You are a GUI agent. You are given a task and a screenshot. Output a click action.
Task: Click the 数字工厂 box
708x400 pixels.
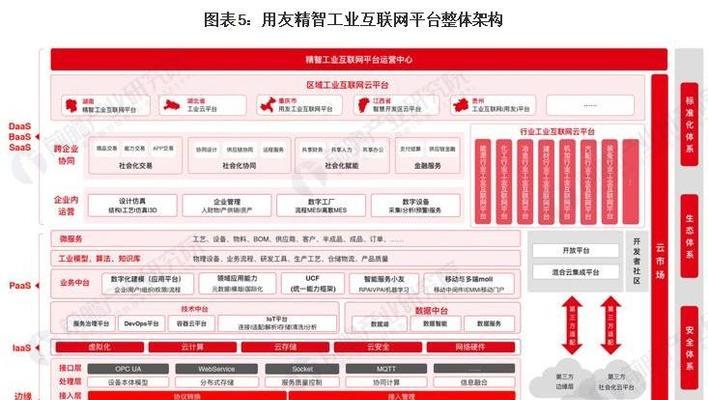(321, 205)
